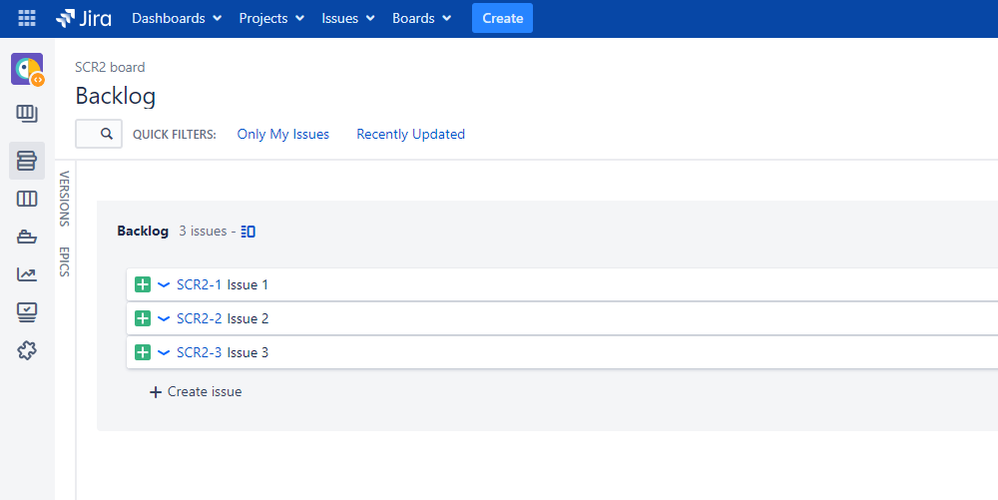This screenshot has width=998, height=500.
Task: Open the Add-ons puzzle icon
Action: click(x=27, y=351)
